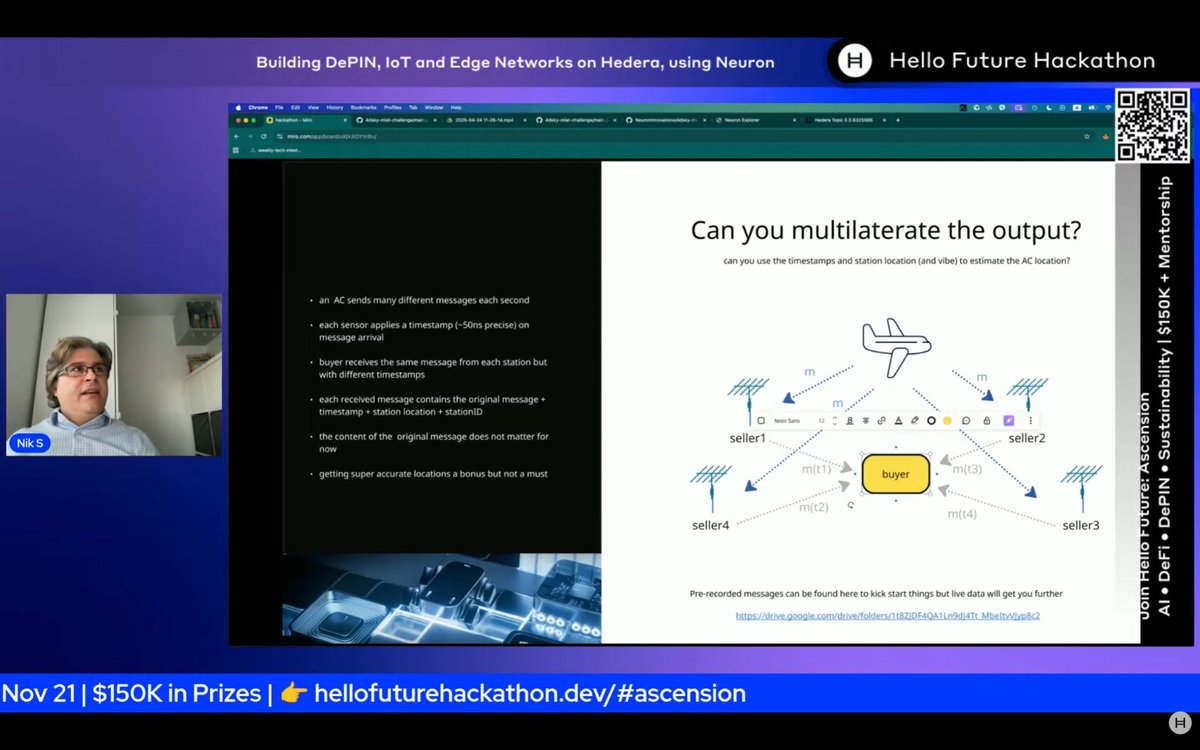Select the yellow buyer shape
Screen dimensions: 1200x750
tap(896, 474)
